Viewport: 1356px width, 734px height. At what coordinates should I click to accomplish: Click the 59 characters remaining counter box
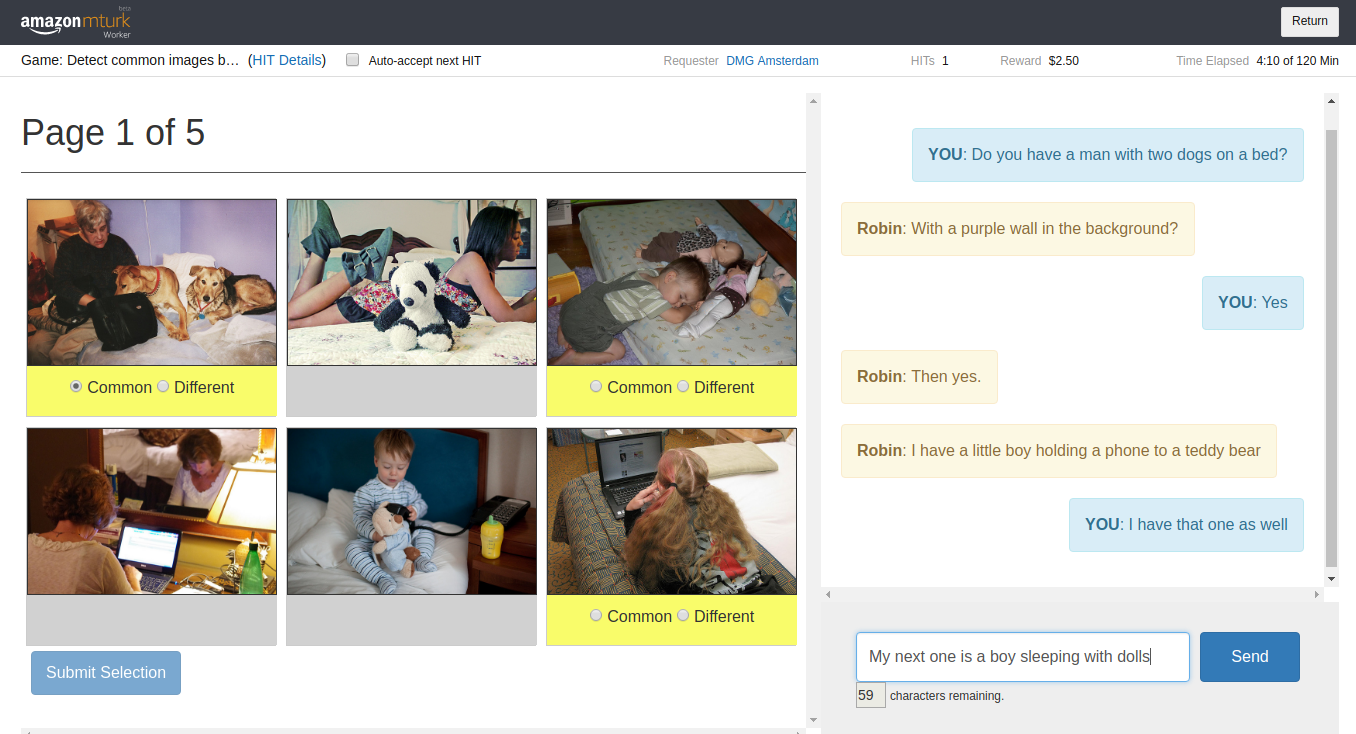pos(871,695)
